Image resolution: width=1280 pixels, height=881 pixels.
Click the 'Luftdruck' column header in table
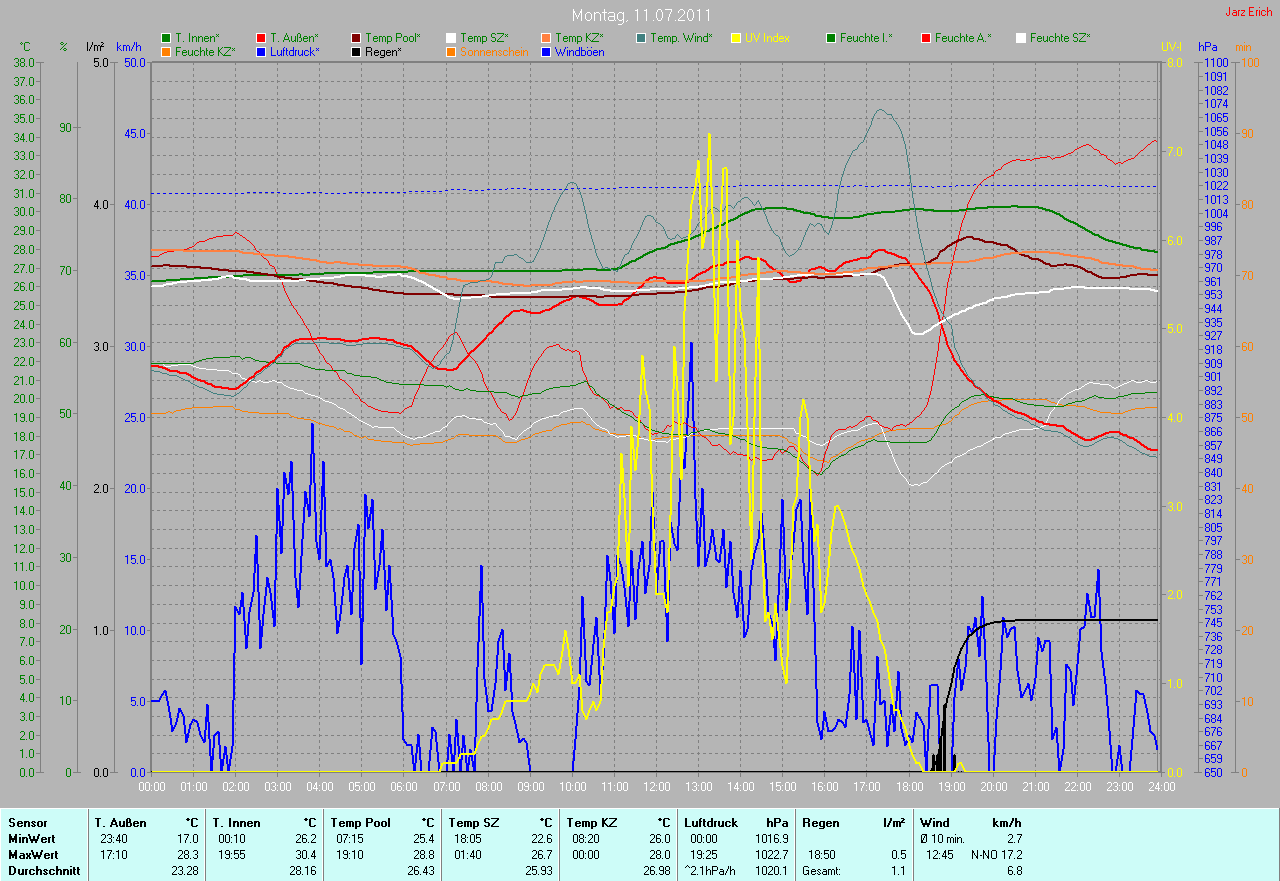711,823
